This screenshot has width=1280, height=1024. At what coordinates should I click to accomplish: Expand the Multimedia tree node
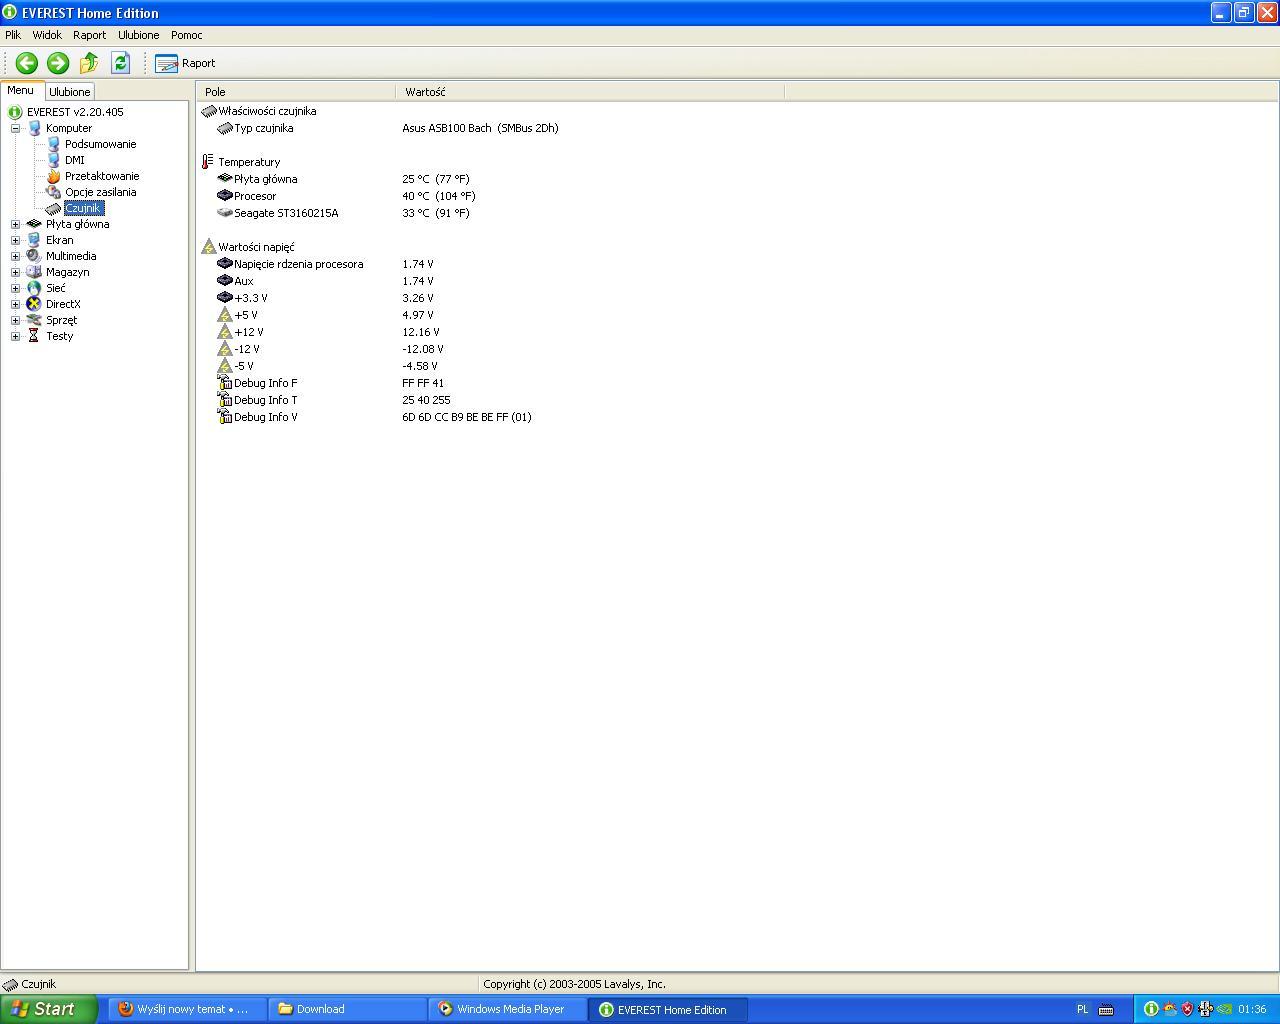point(15,256)
